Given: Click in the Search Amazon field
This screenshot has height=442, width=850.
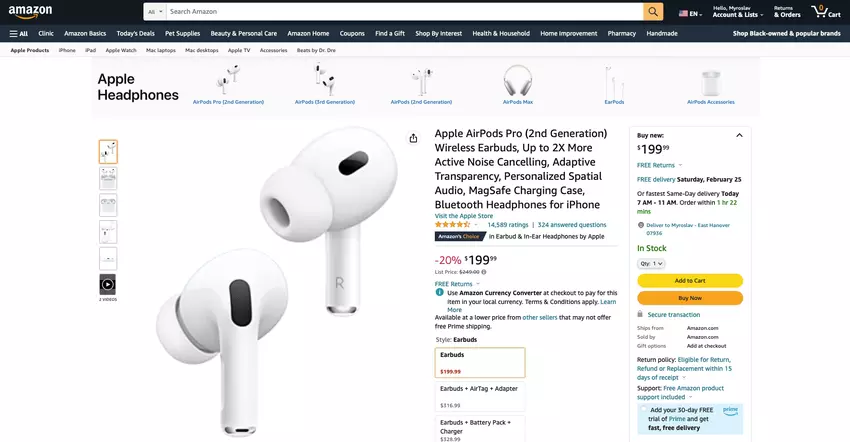Looking at the screenshot, I should pyautogui.click(x=405, y=11).
